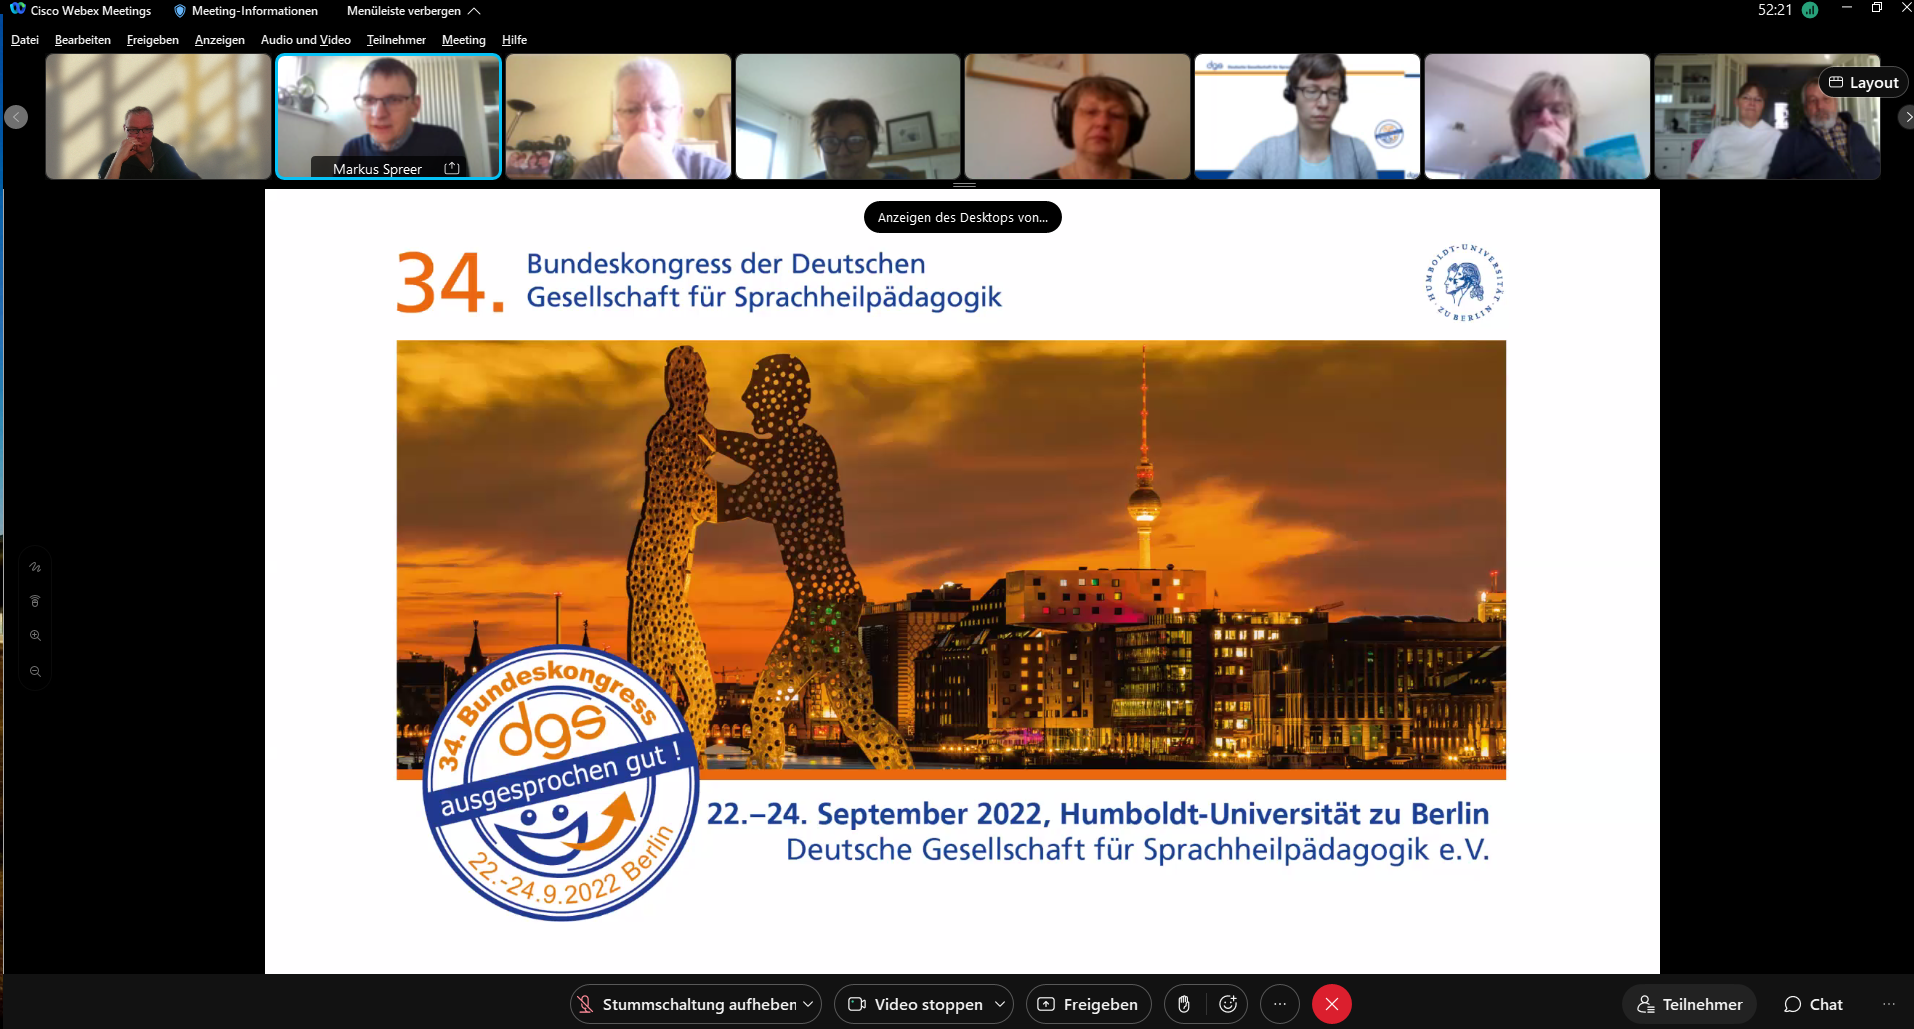Click slide date text 22.–24. September 2022
This screenshot has width=1914, height=1029.
click(x=877, y=813)
